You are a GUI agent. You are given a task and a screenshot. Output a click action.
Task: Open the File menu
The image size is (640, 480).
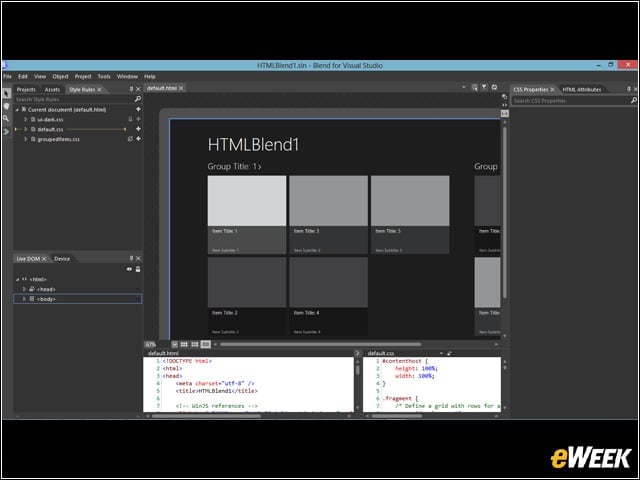[7, 76]
